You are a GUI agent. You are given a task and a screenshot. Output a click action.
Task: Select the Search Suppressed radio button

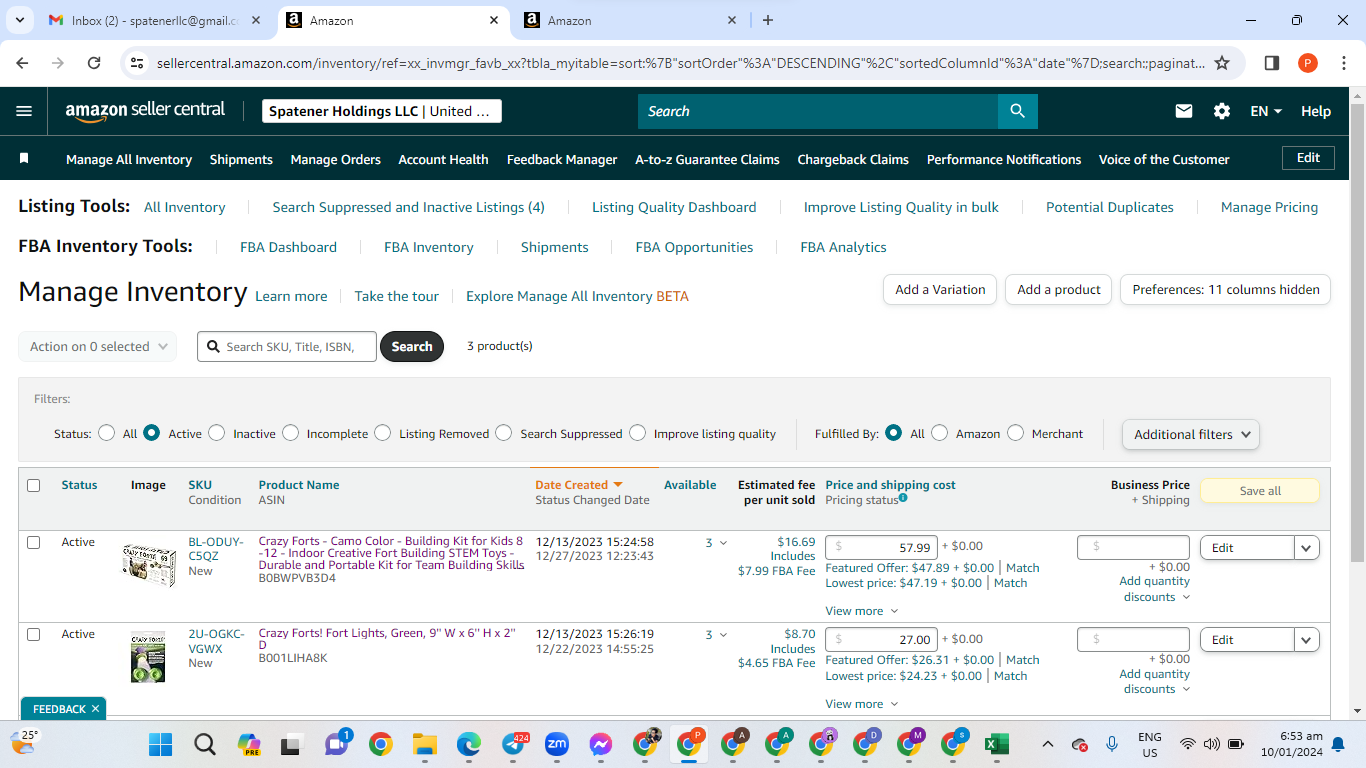(504, 433)
